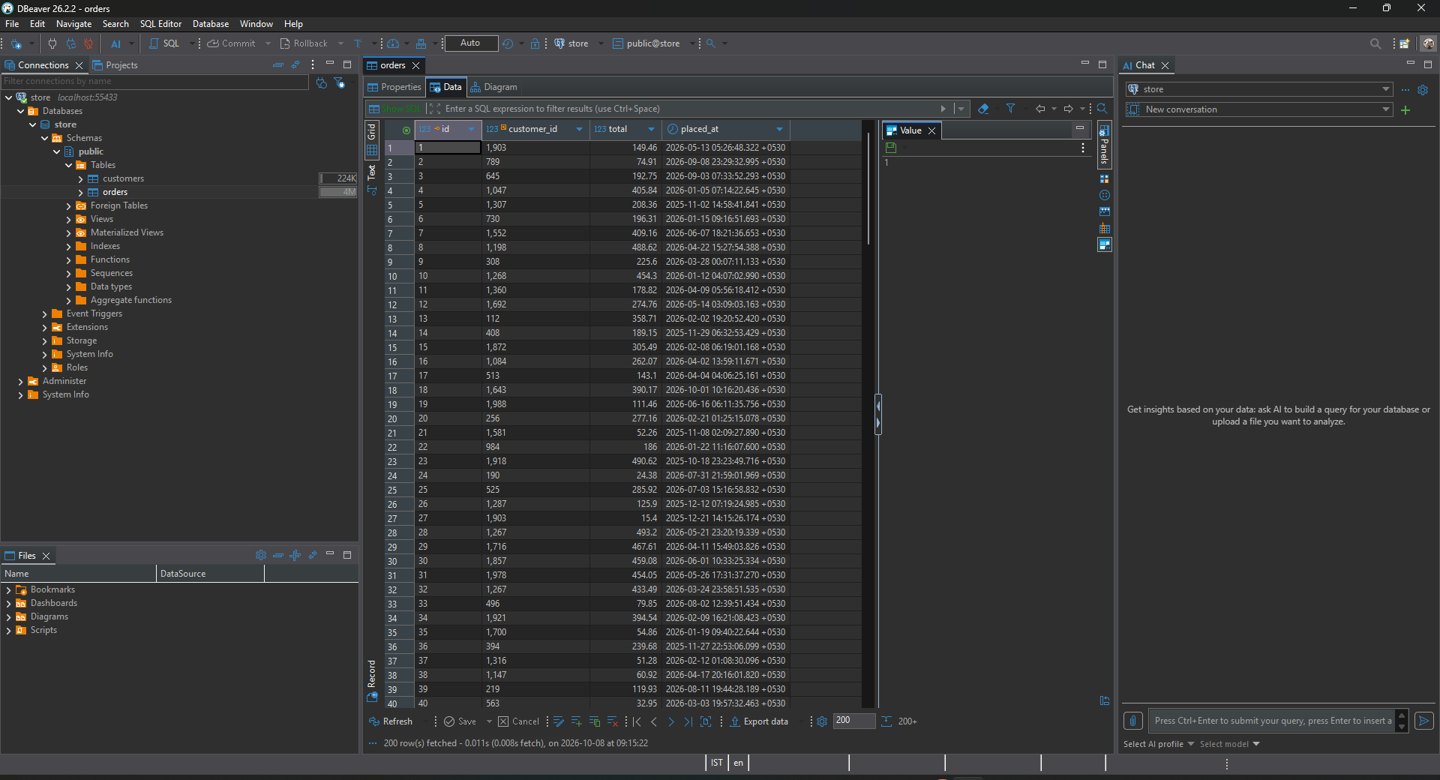Click Export data button
This screenshot has width=1440, height=780.
(759, 721)
